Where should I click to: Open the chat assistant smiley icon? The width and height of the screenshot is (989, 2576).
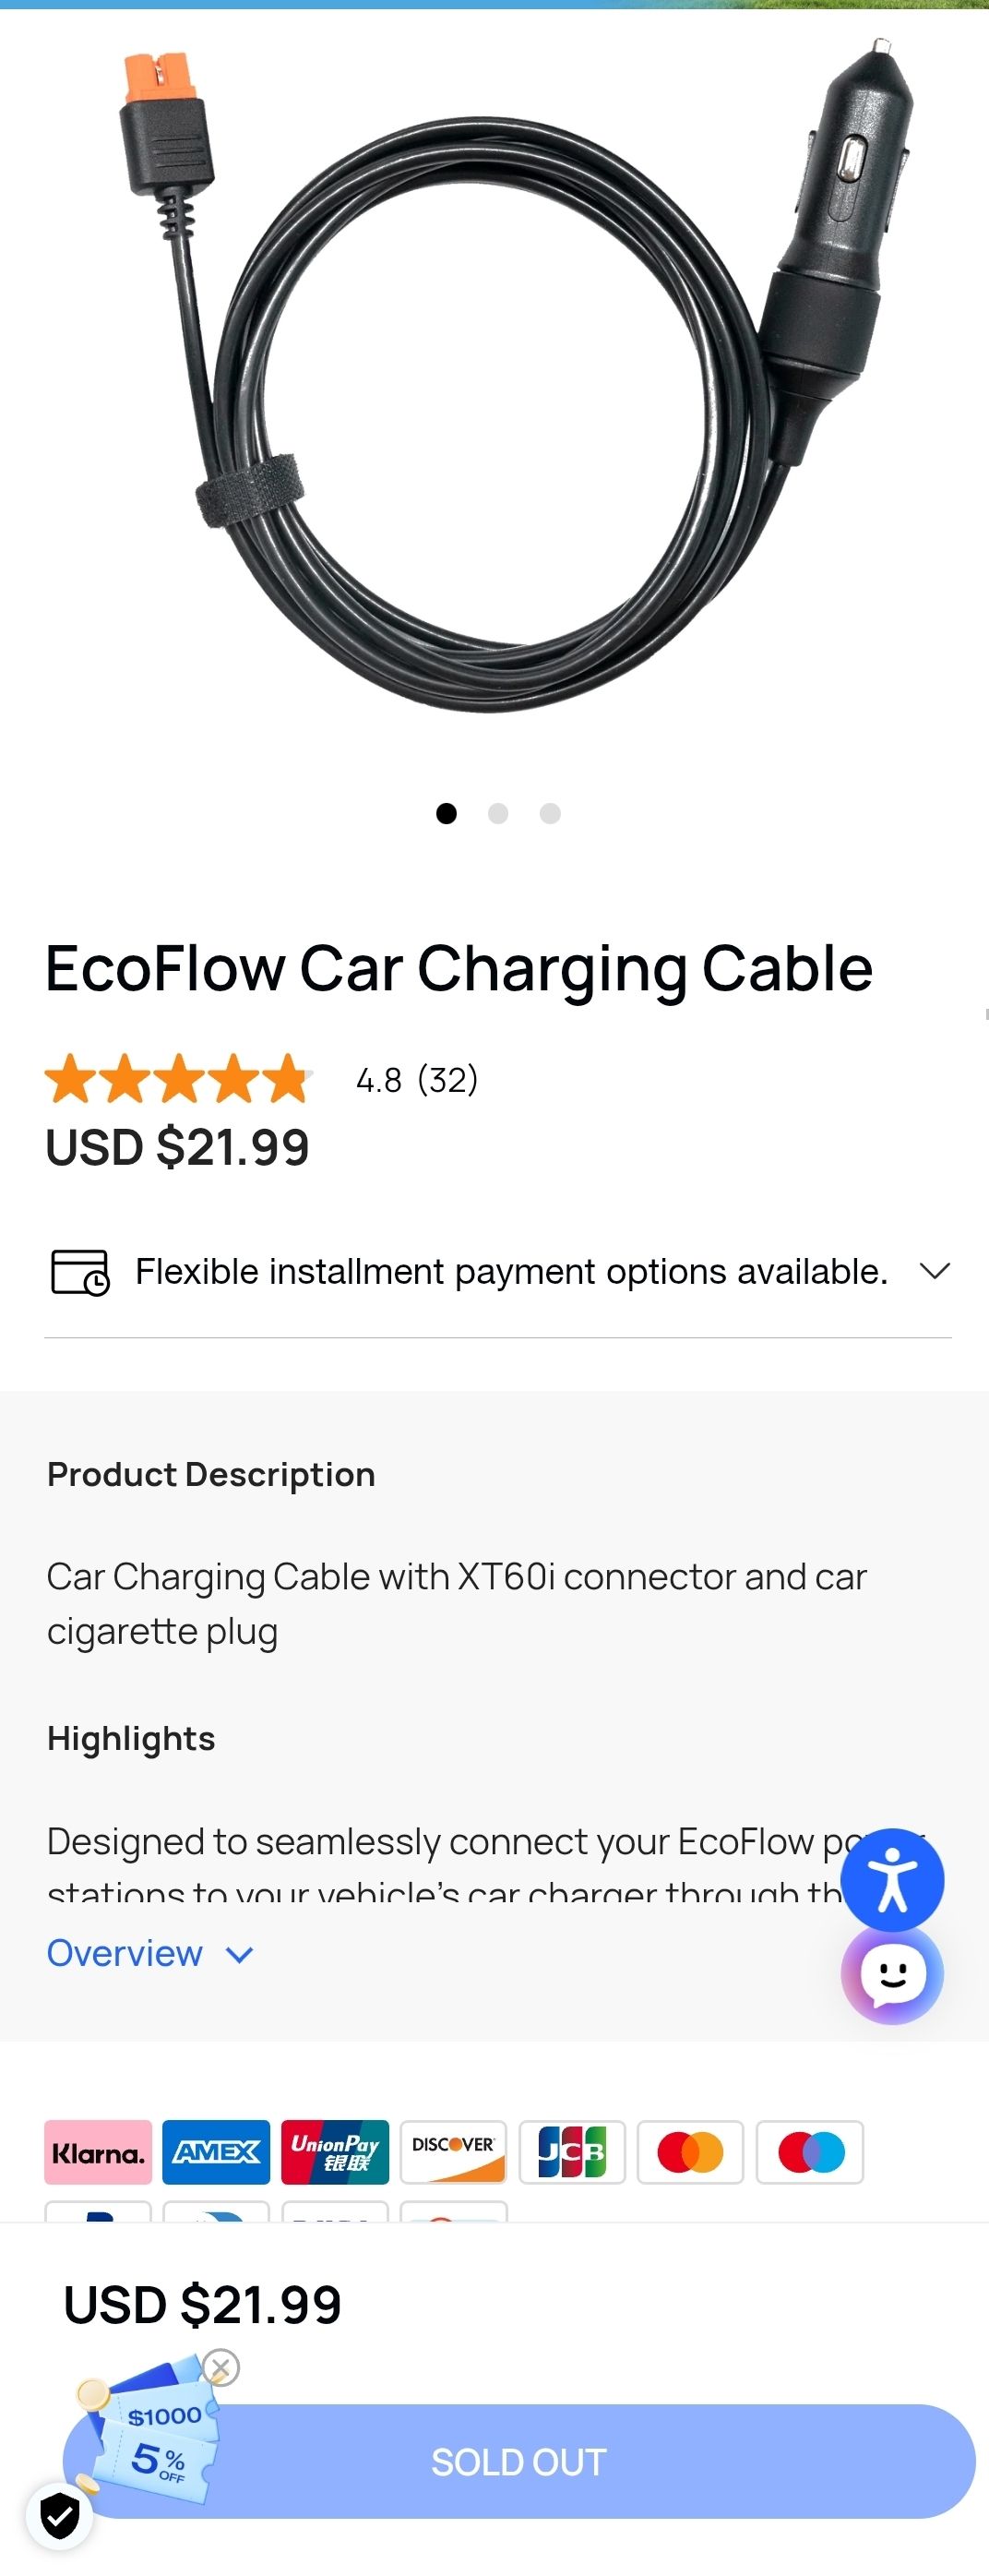pos(892,1975)
